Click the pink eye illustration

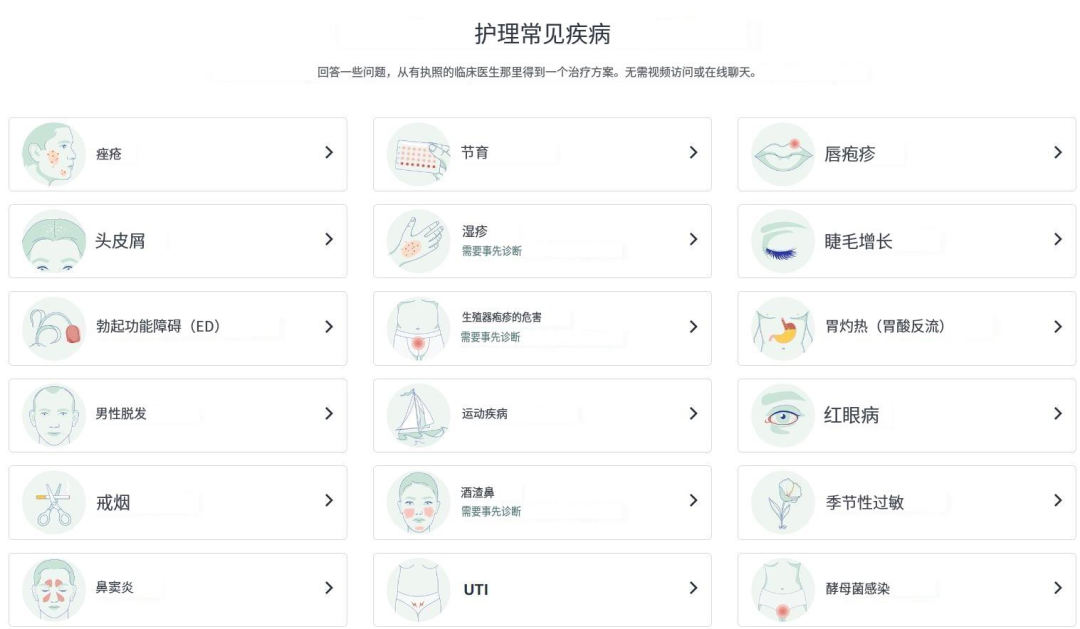pyautogui.click(x=782, y=415)
